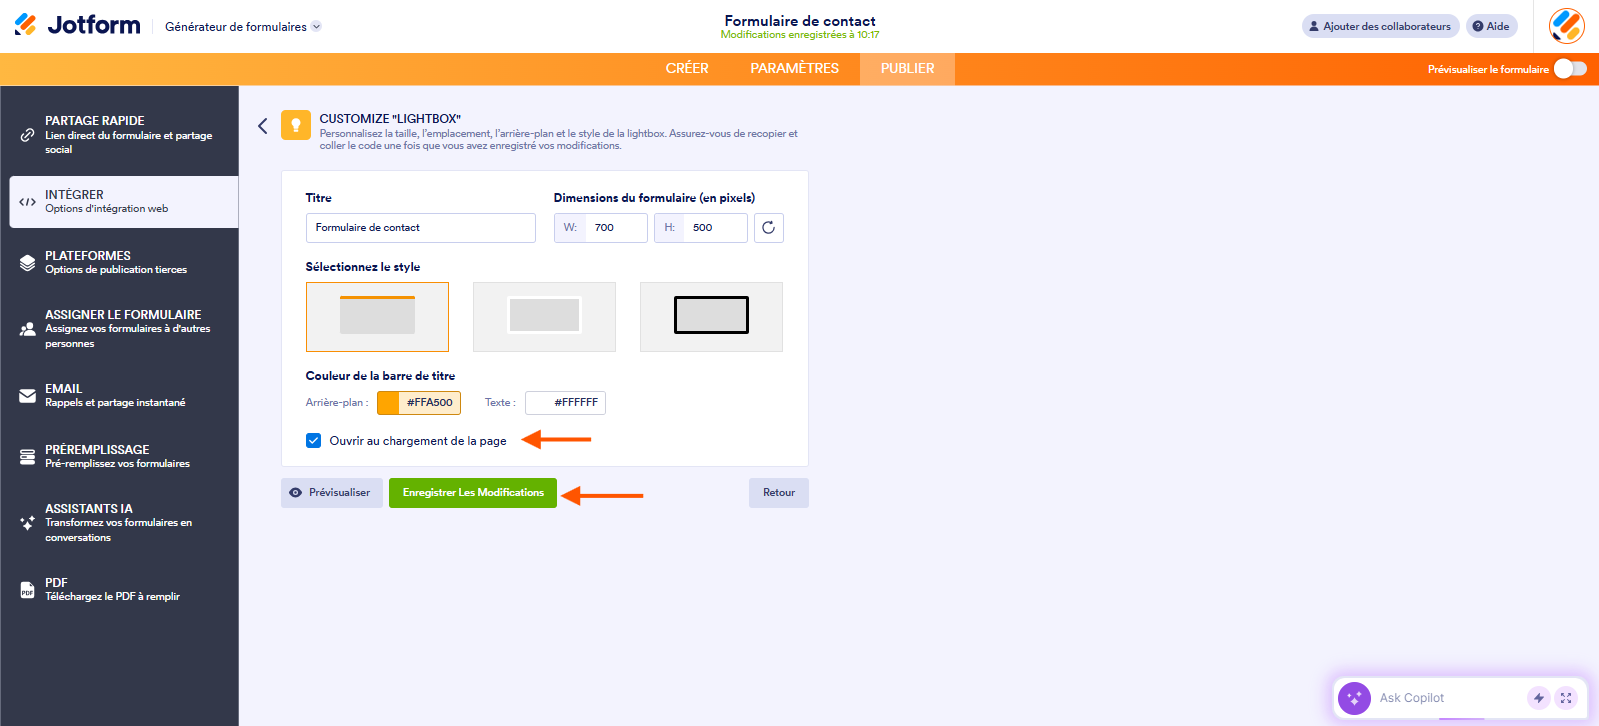Open Partage Rapide in the sidebar
Image resolution: width=1599 pixels, height=726 pixels.
click(124, 135)
